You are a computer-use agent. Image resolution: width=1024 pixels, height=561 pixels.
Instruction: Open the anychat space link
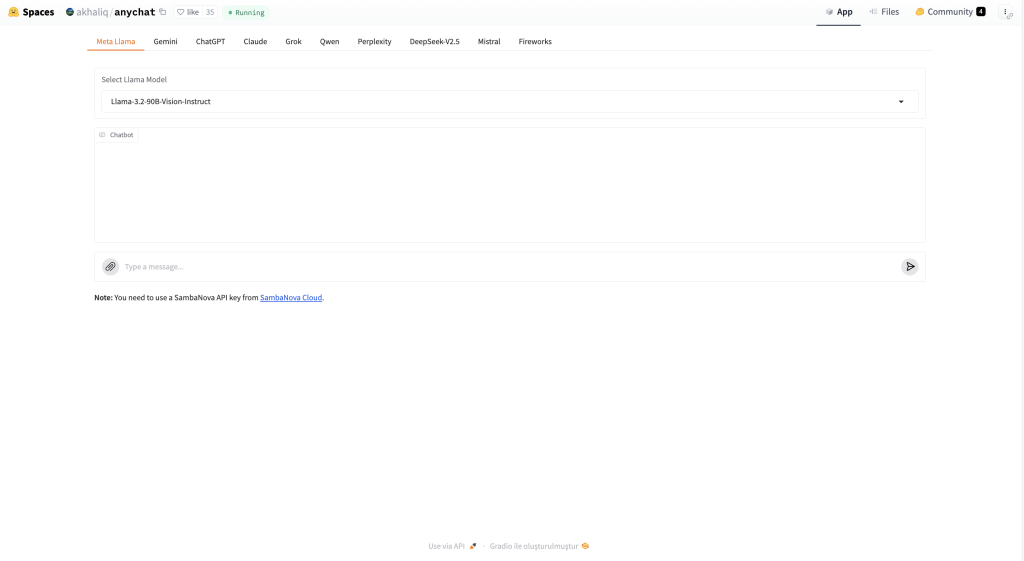(x=135, y=12)
